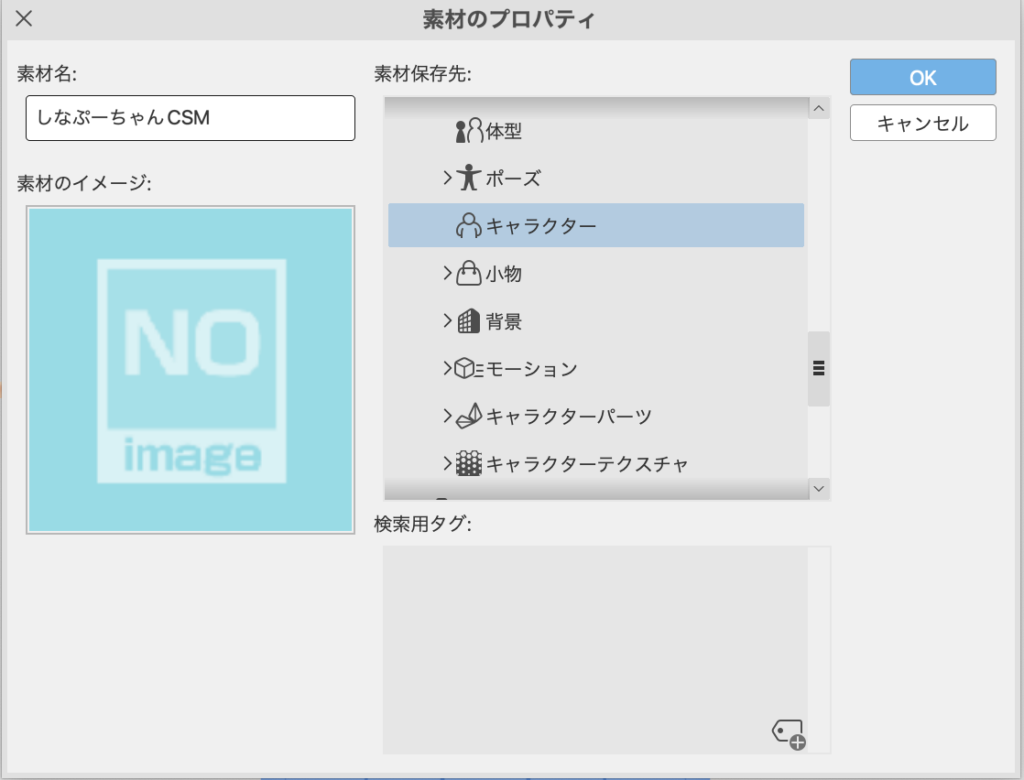Viewport: 1024px width, 780px height.
Task: Click the NO image material thumbnail
Action: [x=190, y=370]
